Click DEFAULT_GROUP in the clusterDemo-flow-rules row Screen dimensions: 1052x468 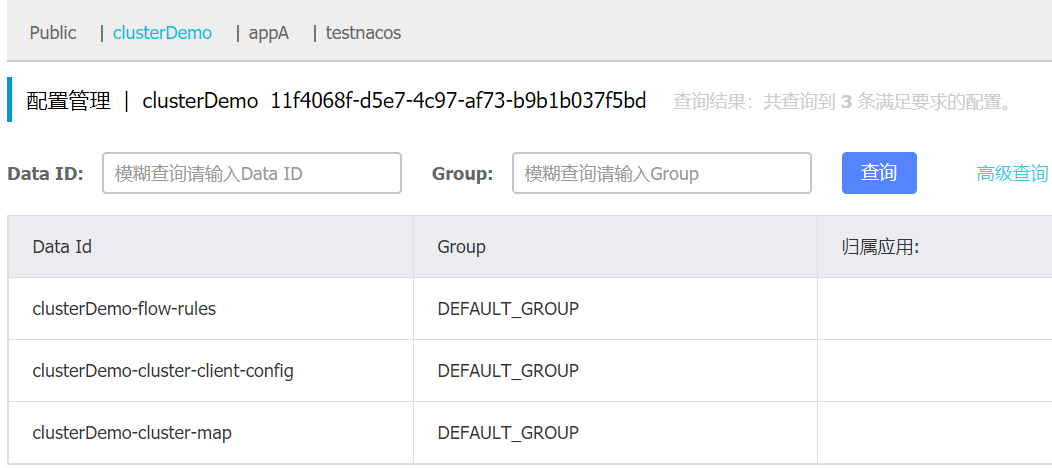(x=508, y=309)
